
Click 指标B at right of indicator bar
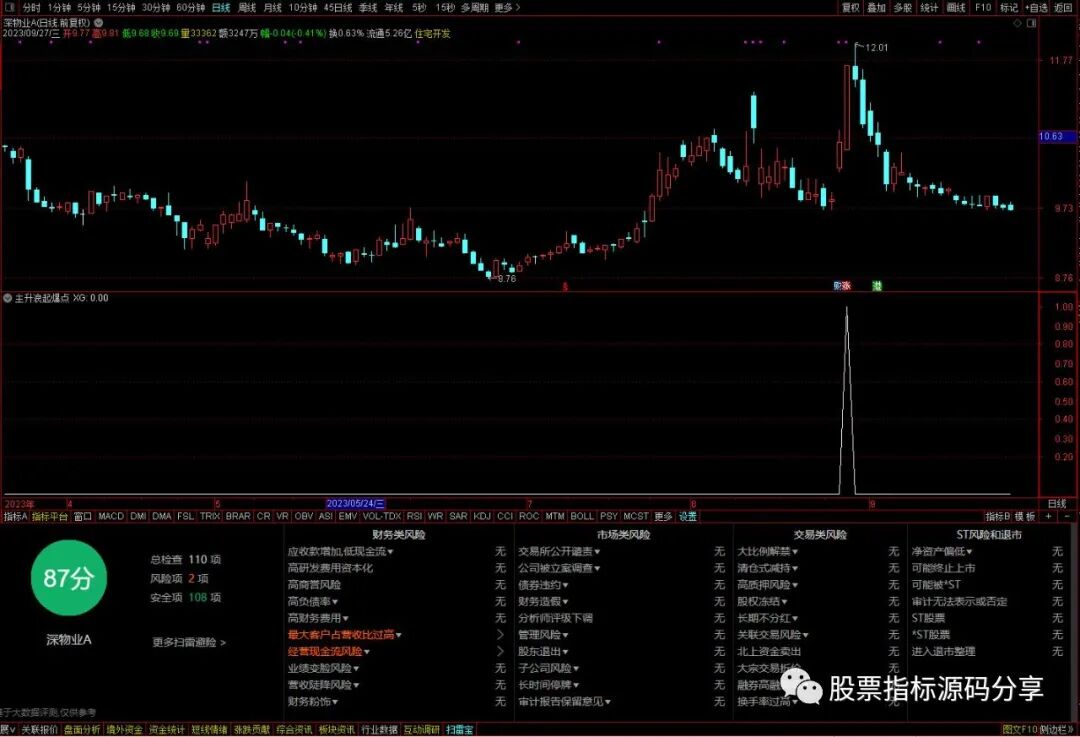click(998, 516)
